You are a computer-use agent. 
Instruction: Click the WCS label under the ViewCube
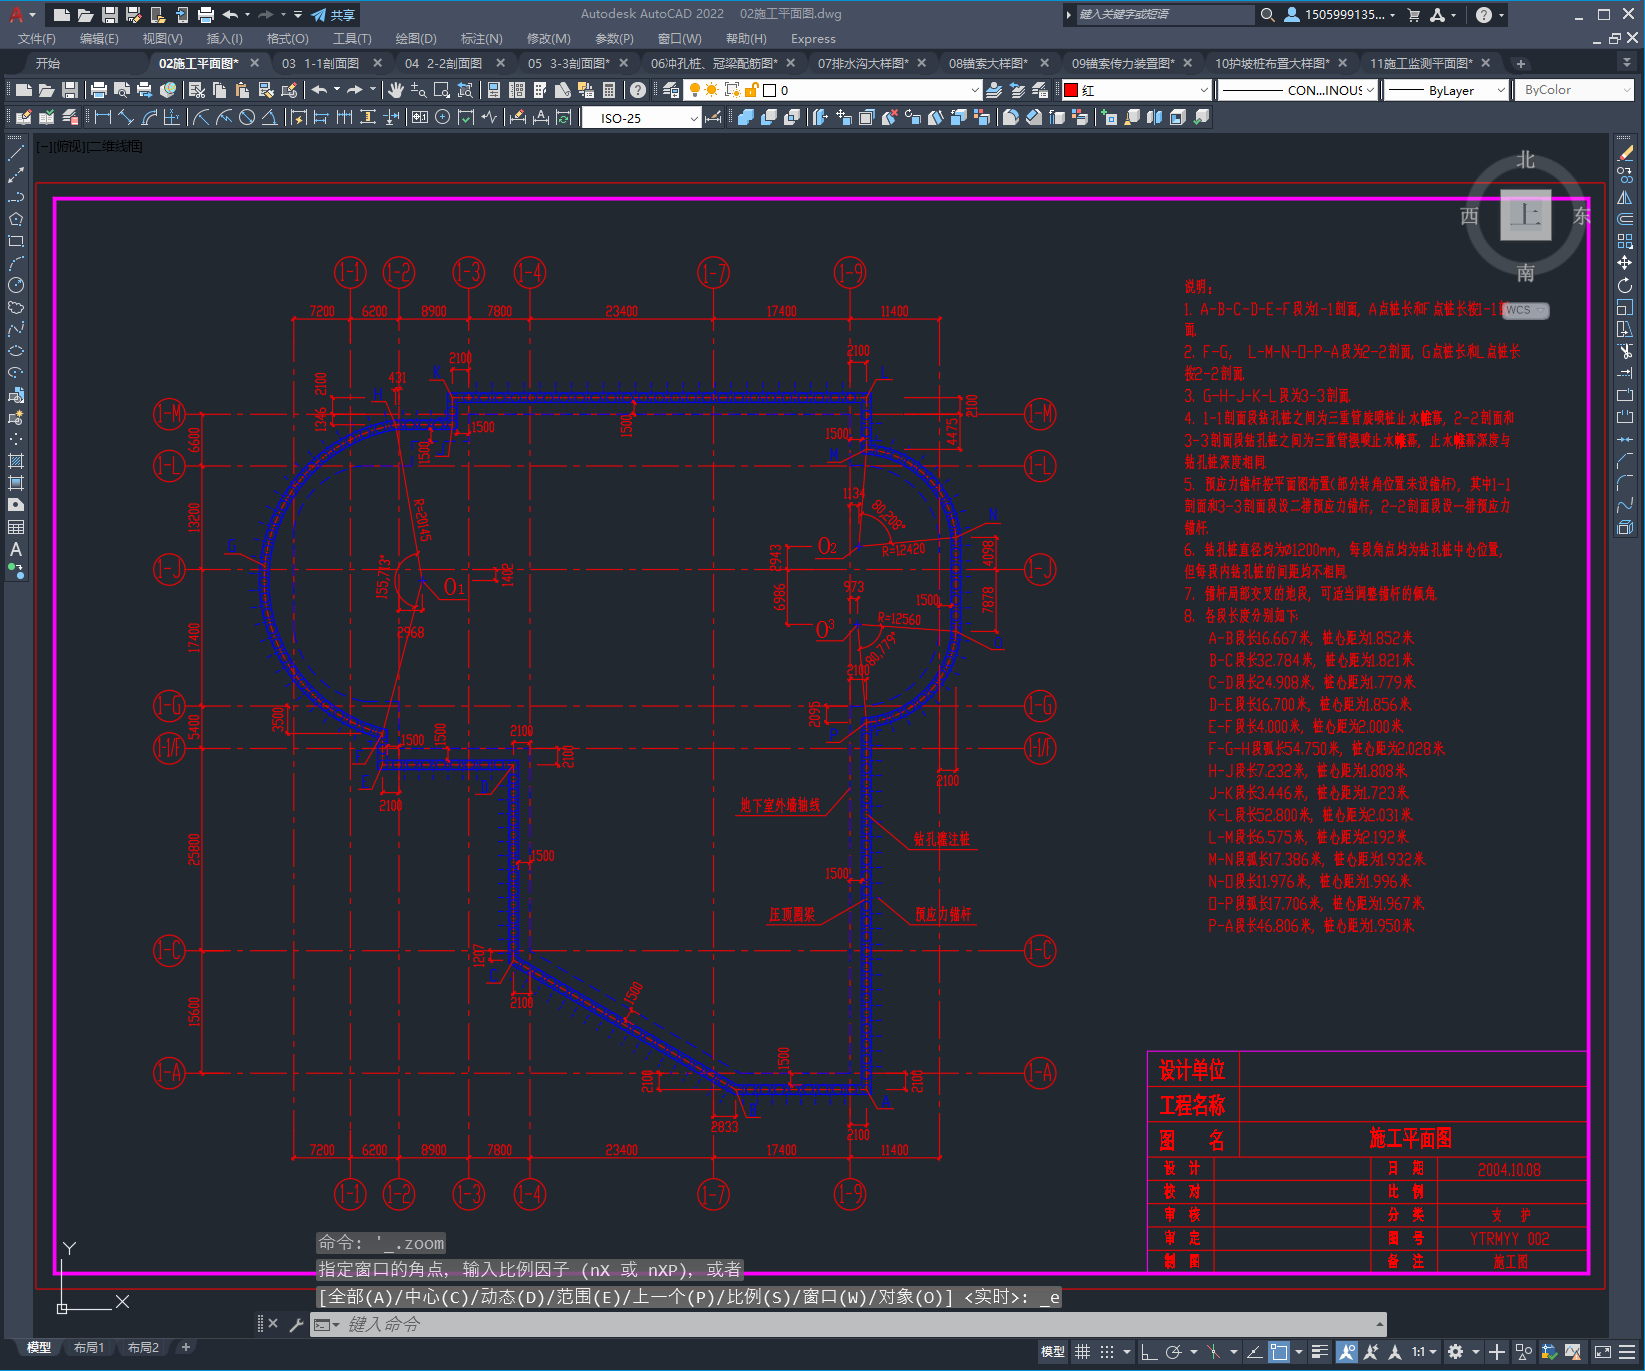pos(1525,310)
